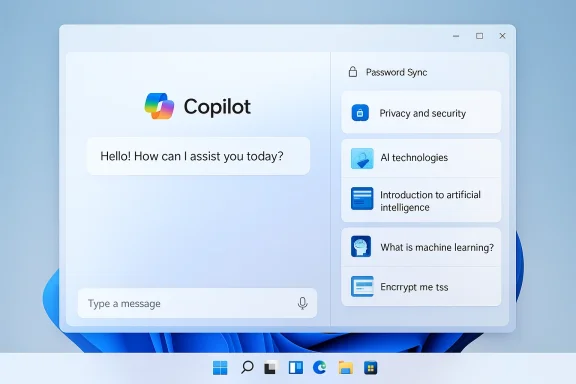Click the Password Sync label
This screenshot has width=576, height=384.
pos(396,72)
